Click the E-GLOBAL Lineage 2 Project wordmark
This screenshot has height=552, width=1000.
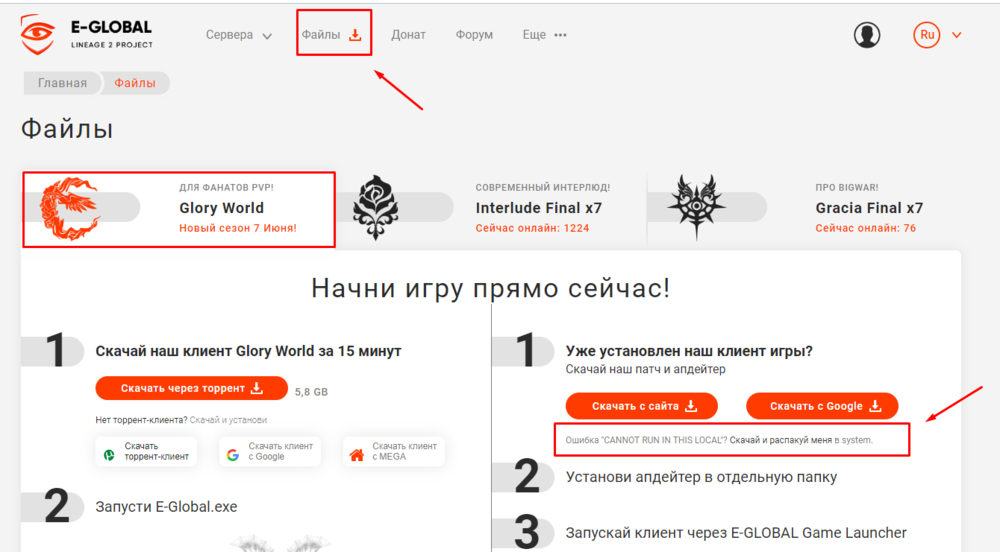112,34
